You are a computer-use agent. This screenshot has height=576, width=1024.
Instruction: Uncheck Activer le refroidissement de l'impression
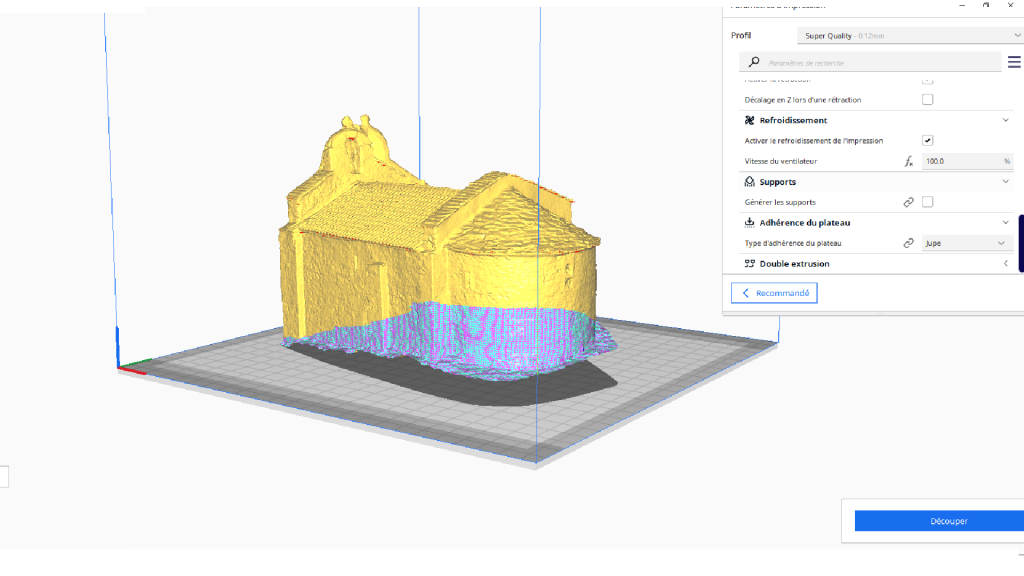coord(927,141)
